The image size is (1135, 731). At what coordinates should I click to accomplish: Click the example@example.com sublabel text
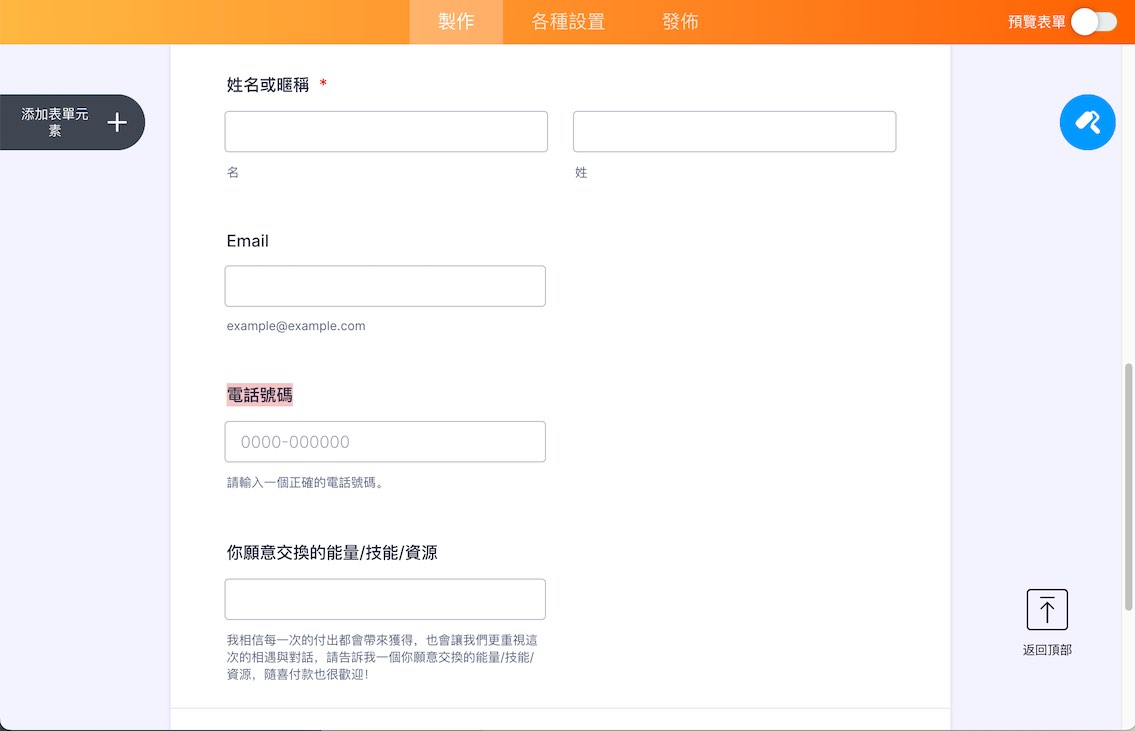(296, 326)
